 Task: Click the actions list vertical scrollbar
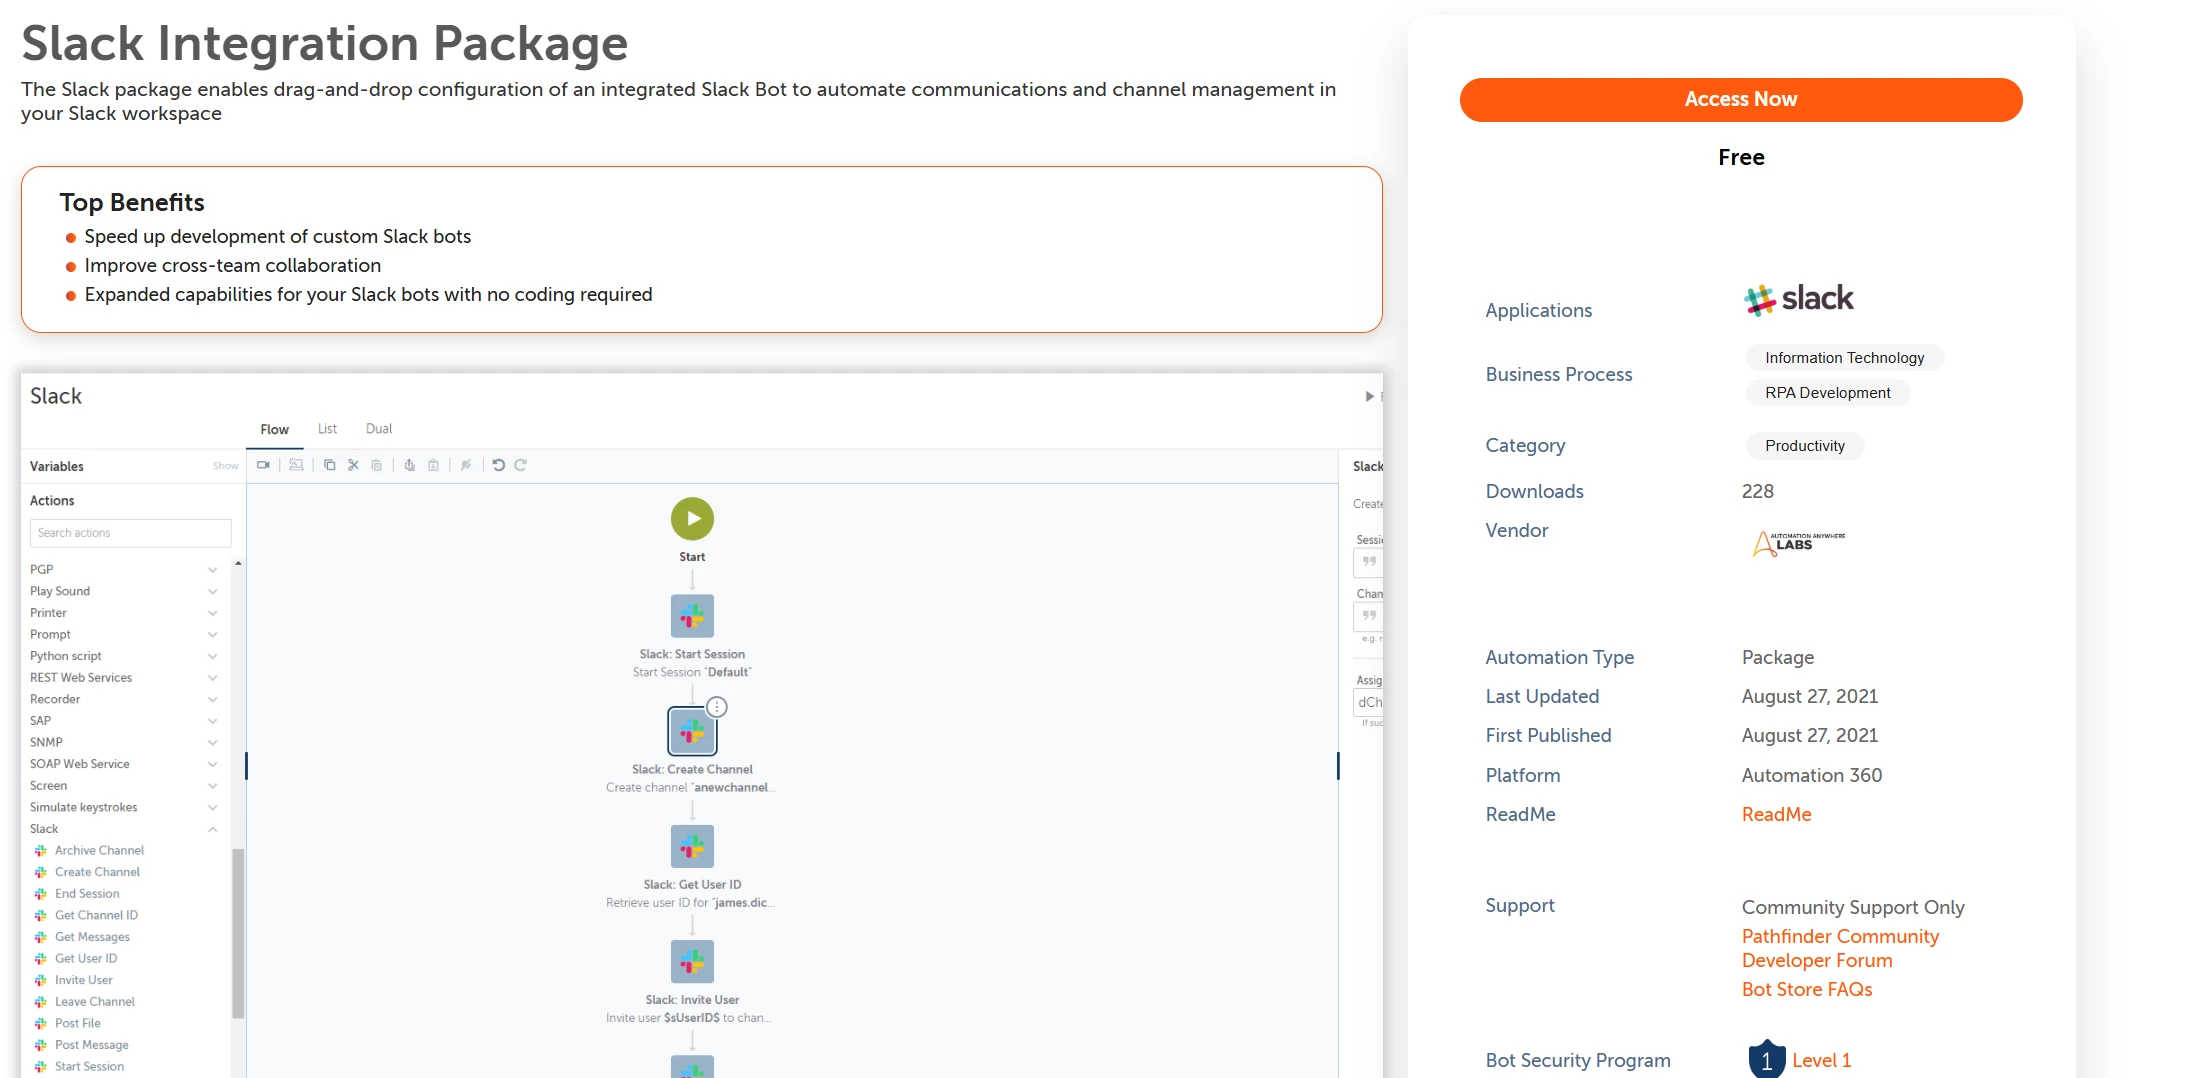(238, 932)
